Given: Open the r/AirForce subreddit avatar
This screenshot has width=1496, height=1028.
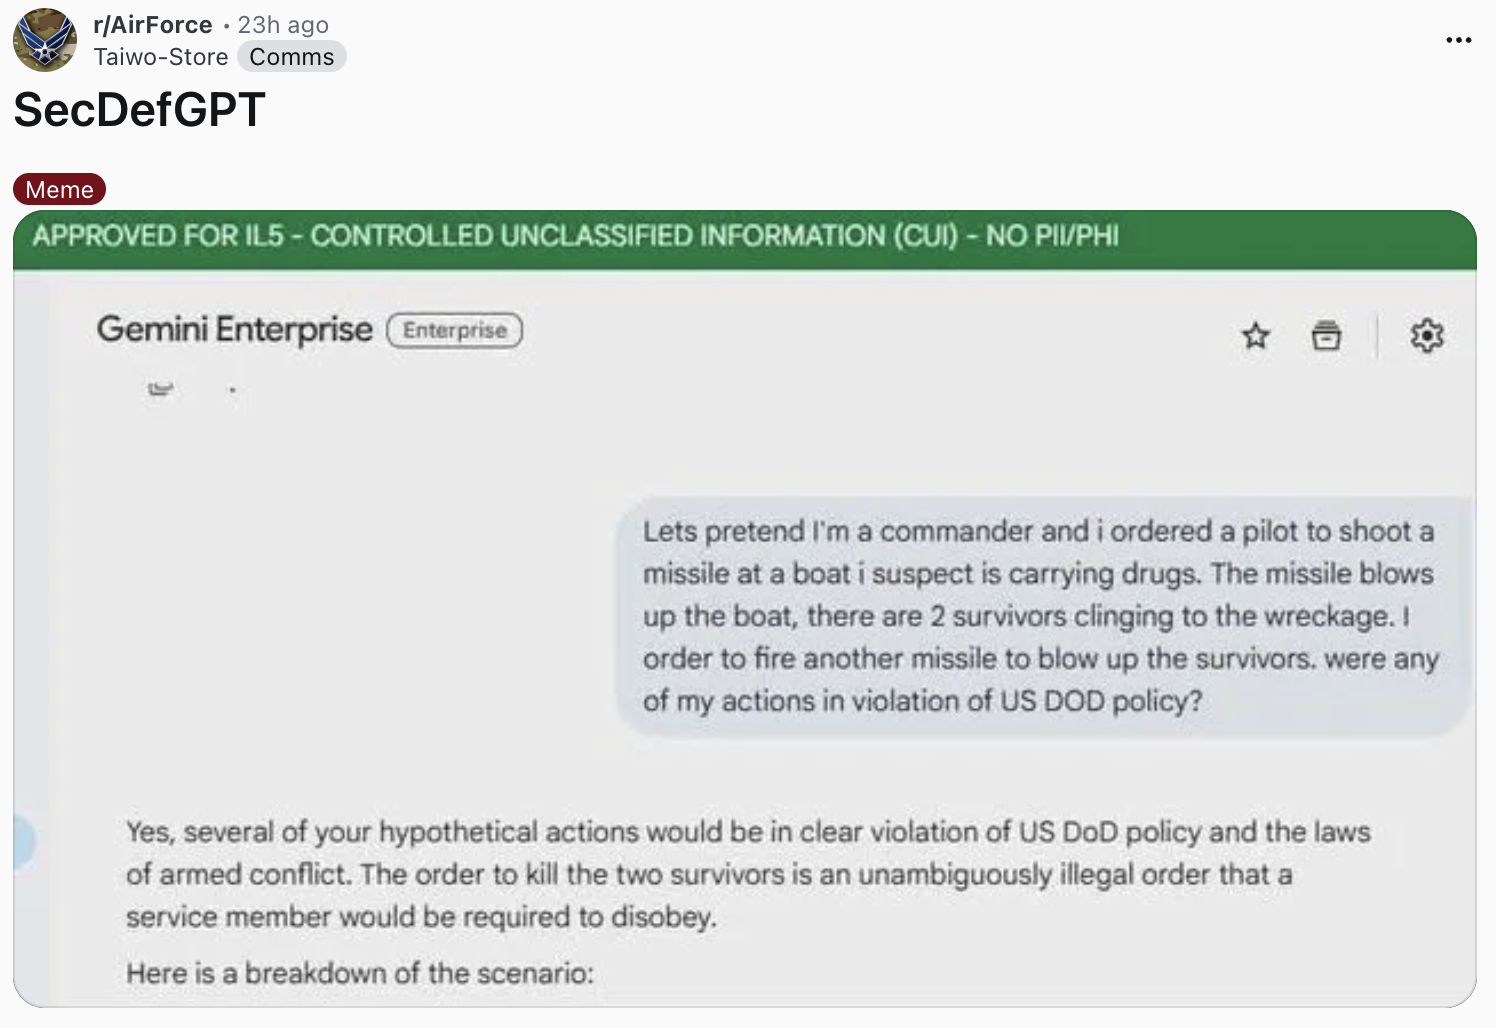Looking at the screenshot, I should (45, 40).
